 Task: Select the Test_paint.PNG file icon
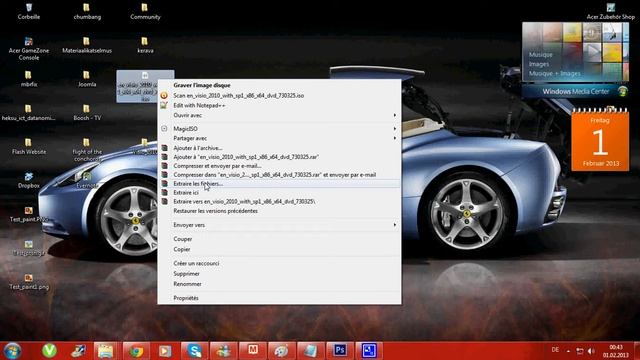pyautogui.click(x=29, y=214)
